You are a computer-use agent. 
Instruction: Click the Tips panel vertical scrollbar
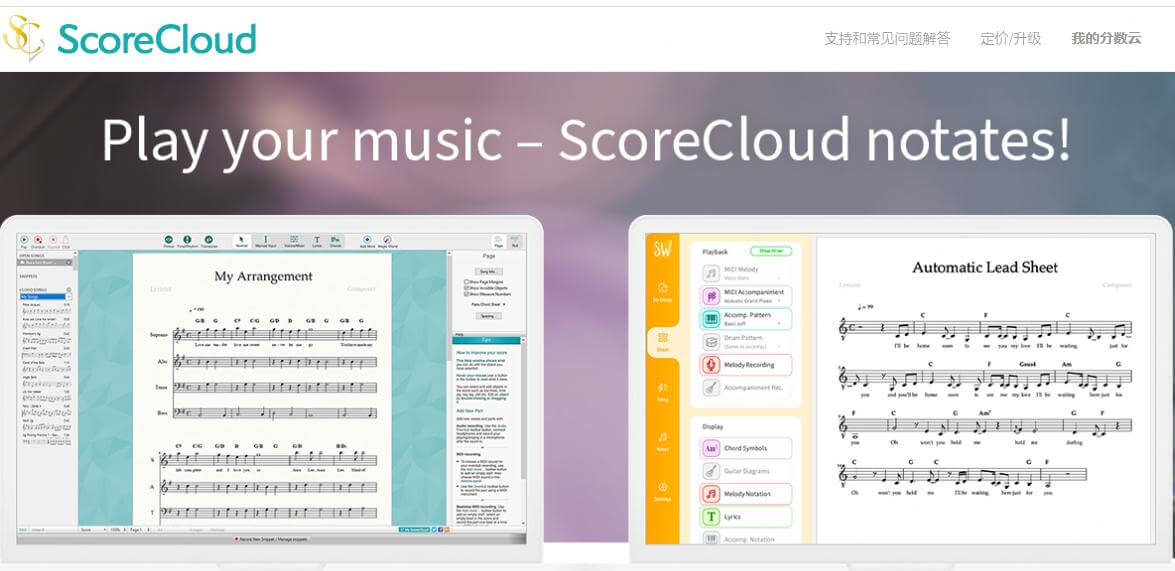pos(523,433)
